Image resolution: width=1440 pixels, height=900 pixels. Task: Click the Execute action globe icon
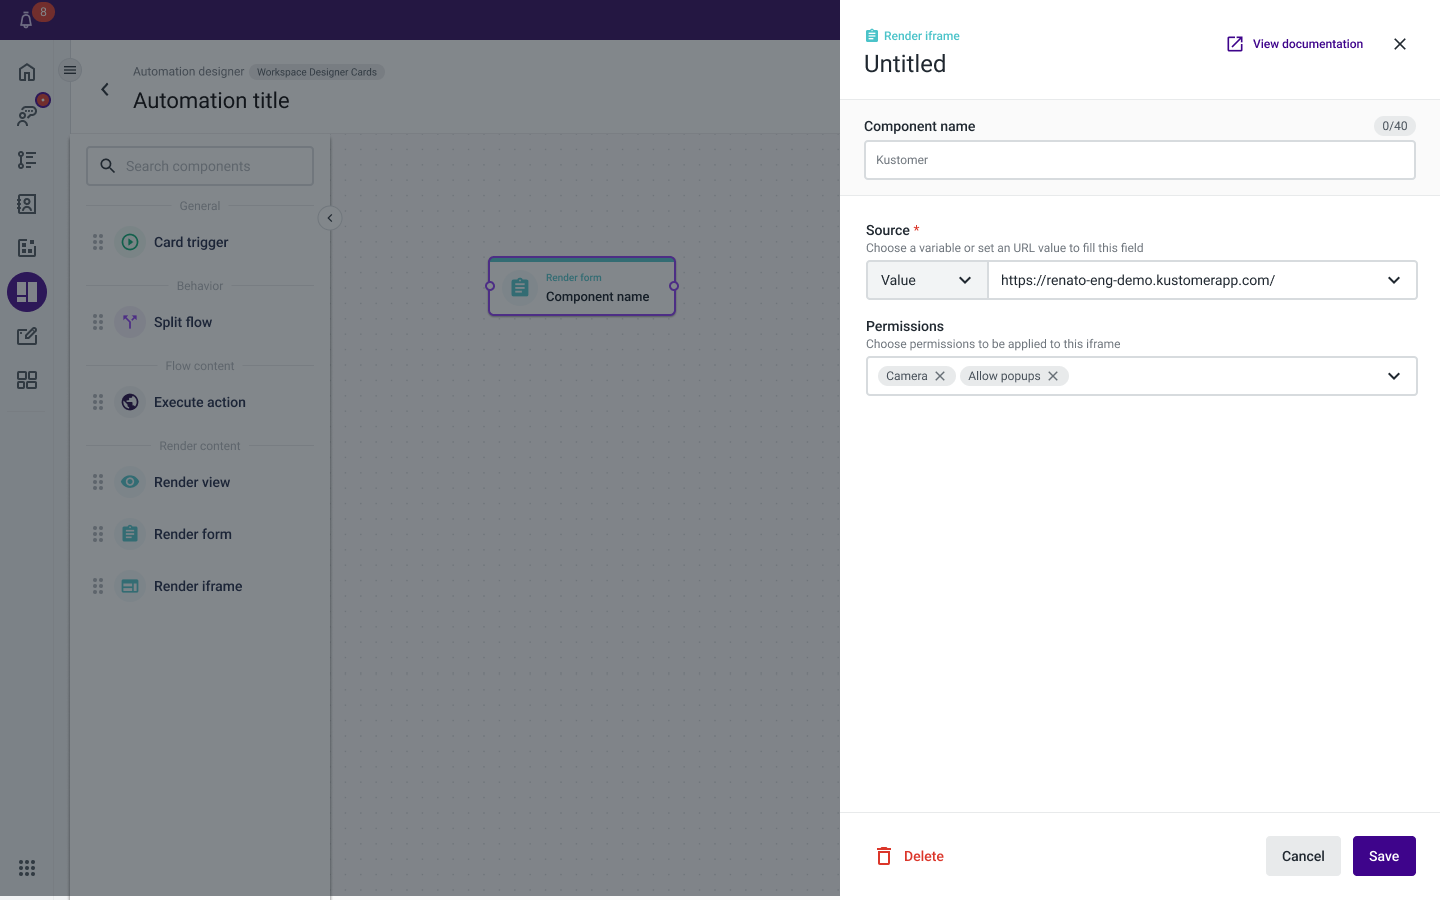(130, 402)
